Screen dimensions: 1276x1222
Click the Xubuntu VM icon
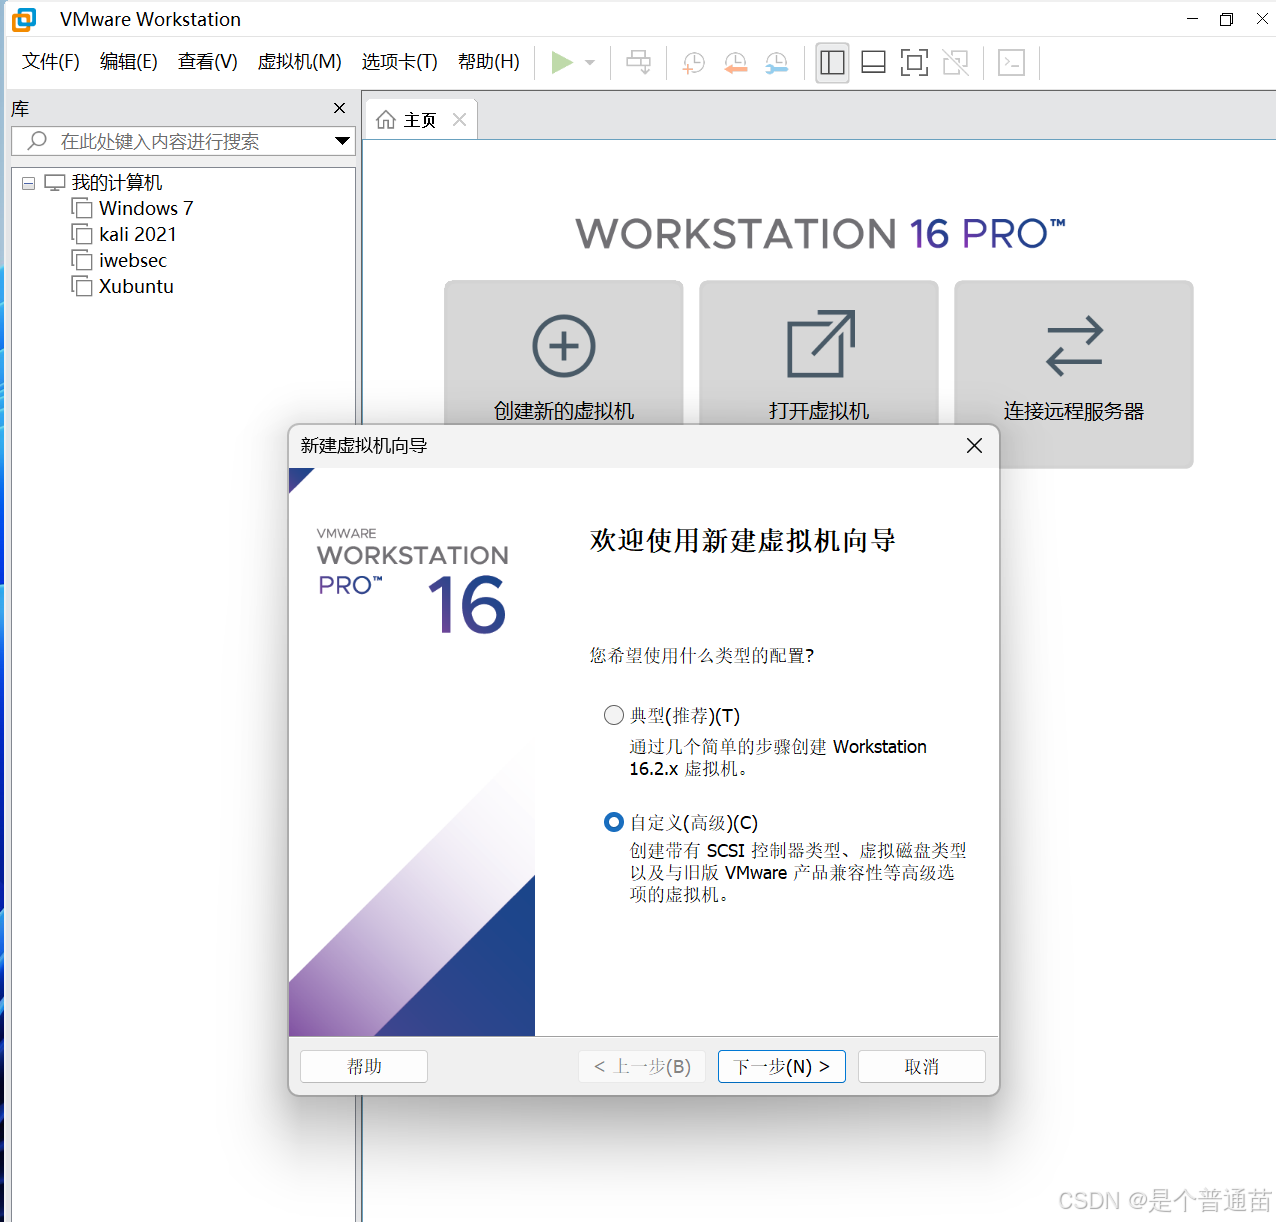(x=82, y=286)
